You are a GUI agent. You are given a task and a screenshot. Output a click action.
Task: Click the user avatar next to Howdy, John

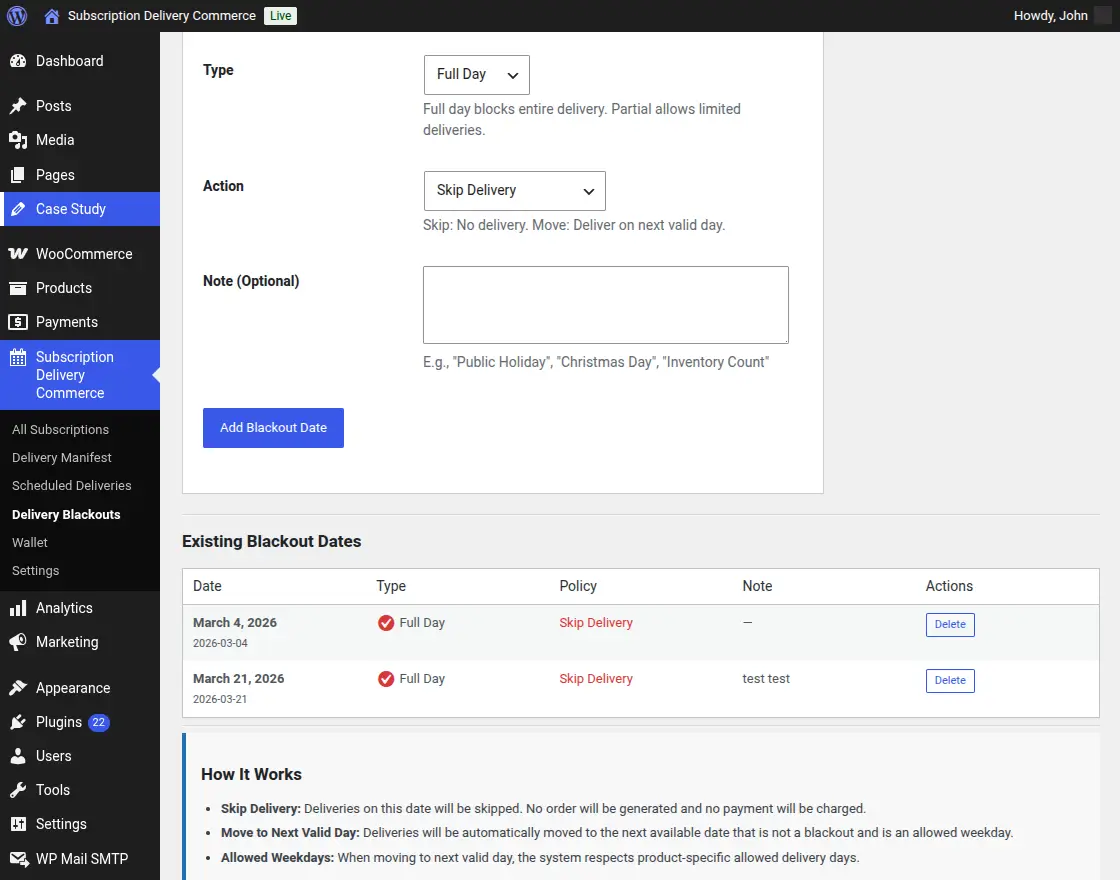coord(1103,16)
